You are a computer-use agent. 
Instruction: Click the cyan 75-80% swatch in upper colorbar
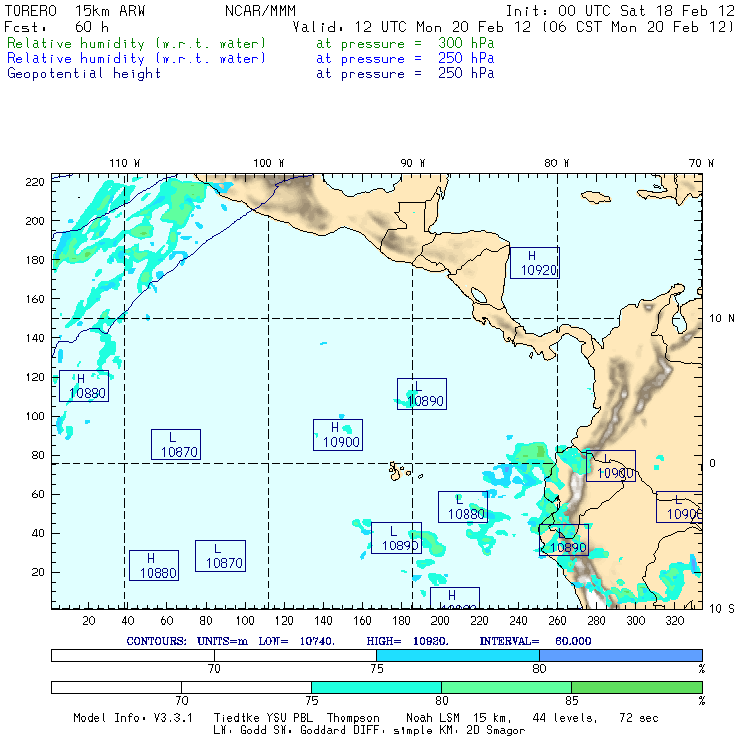pos(458,655)
